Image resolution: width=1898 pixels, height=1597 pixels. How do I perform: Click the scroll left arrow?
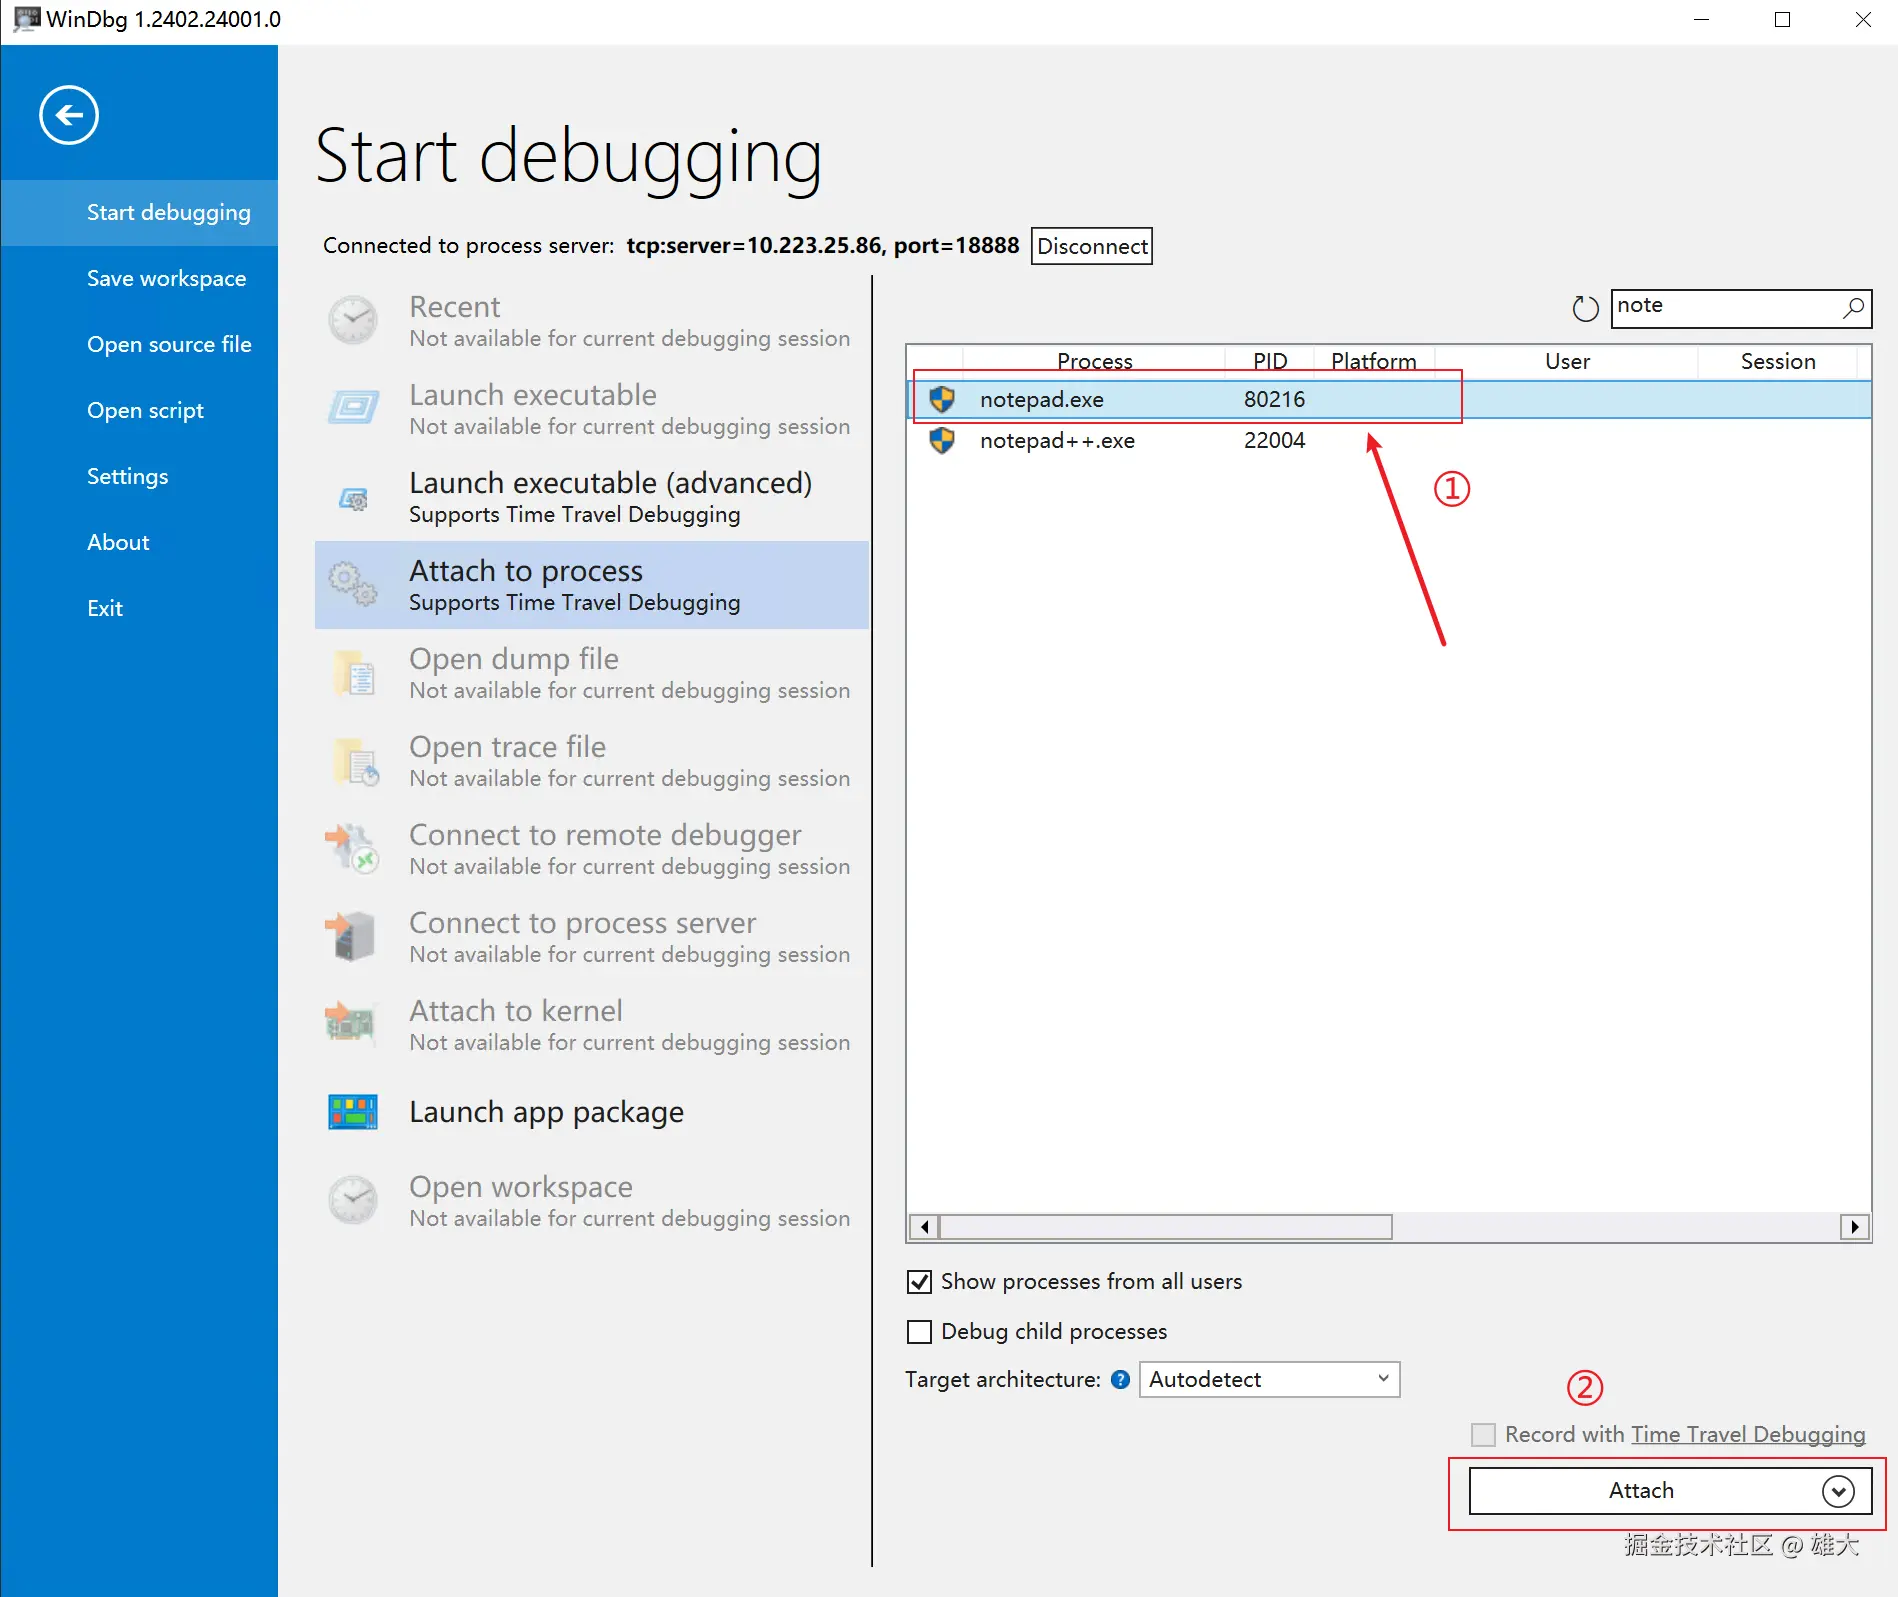tap(924, 1227)
